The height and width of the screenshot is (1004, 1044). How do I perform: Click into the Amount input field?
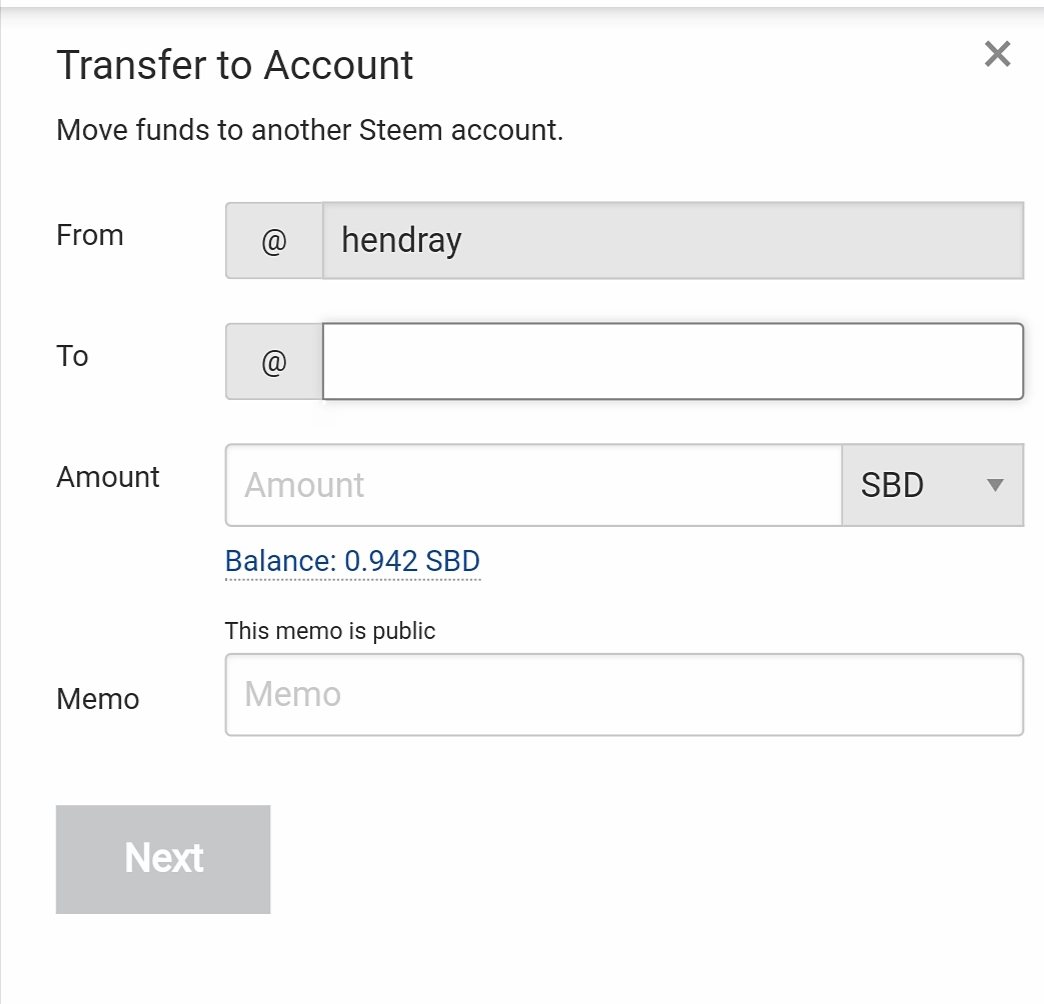click(x=534, y=485)
